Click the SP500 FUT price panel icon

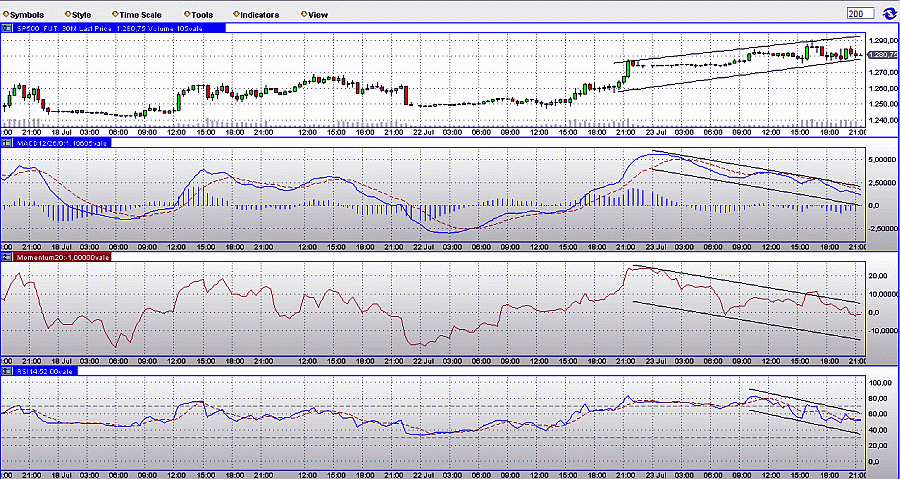coord(5,27)
